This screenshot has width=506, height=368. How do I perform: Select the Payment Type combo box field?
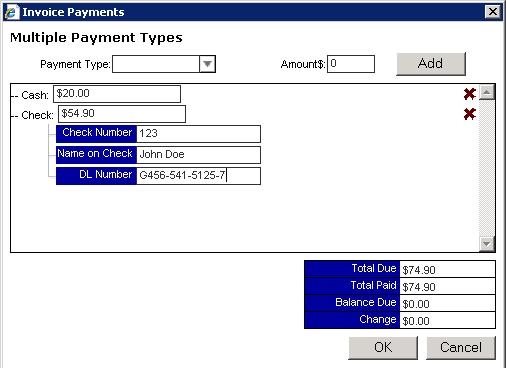[164, 64]
